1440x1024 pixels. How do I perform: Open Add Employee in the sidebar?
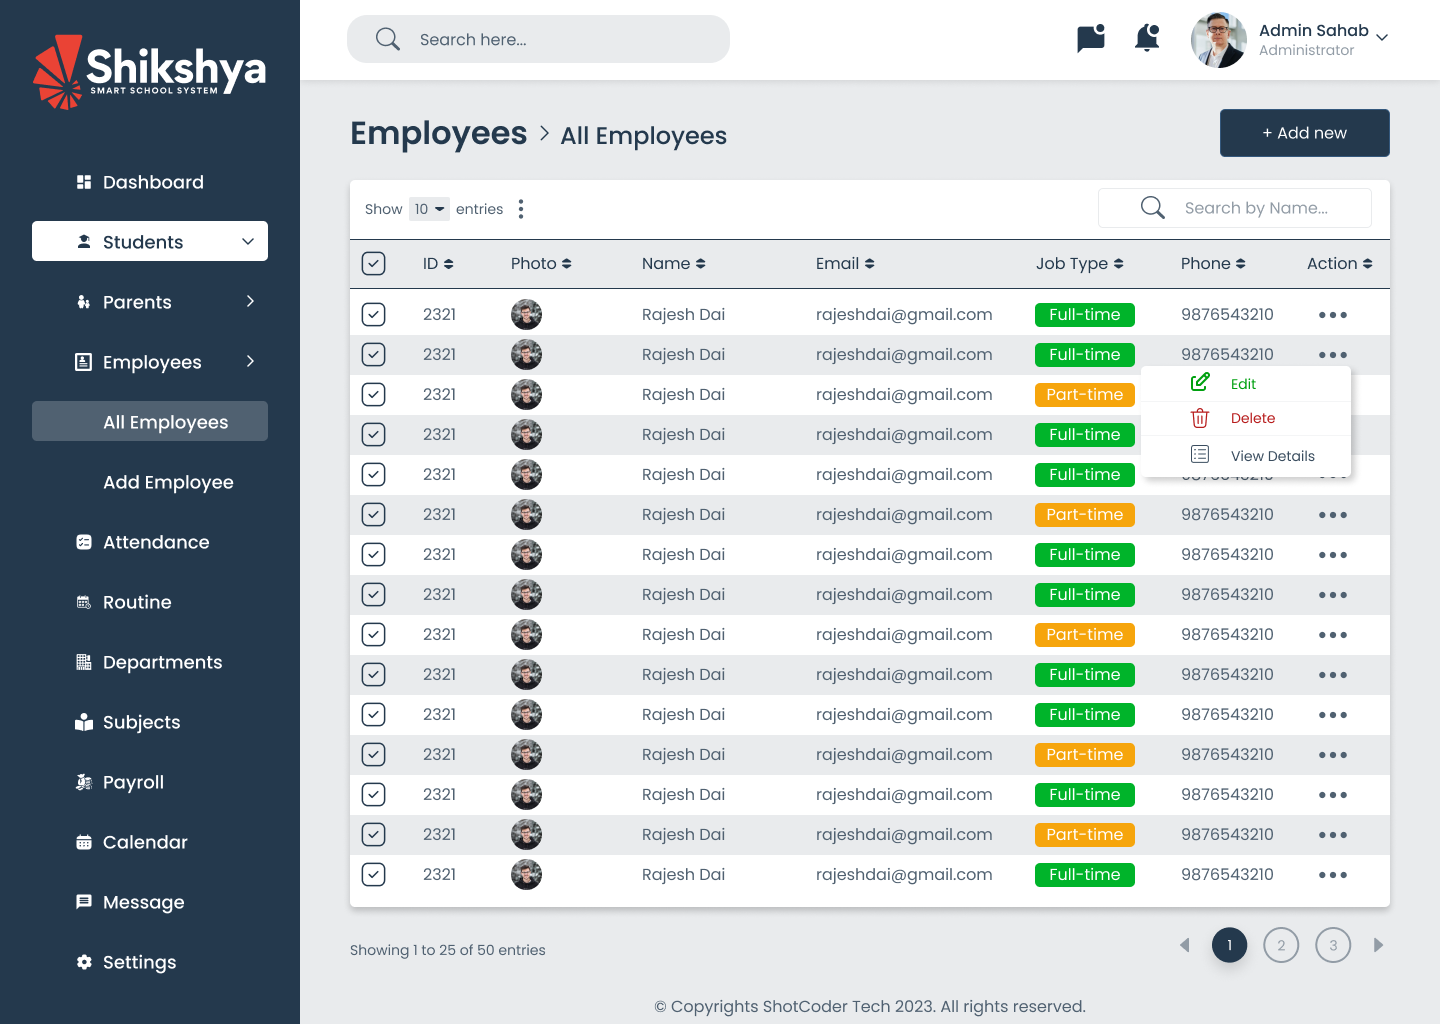tap(168, 482)
